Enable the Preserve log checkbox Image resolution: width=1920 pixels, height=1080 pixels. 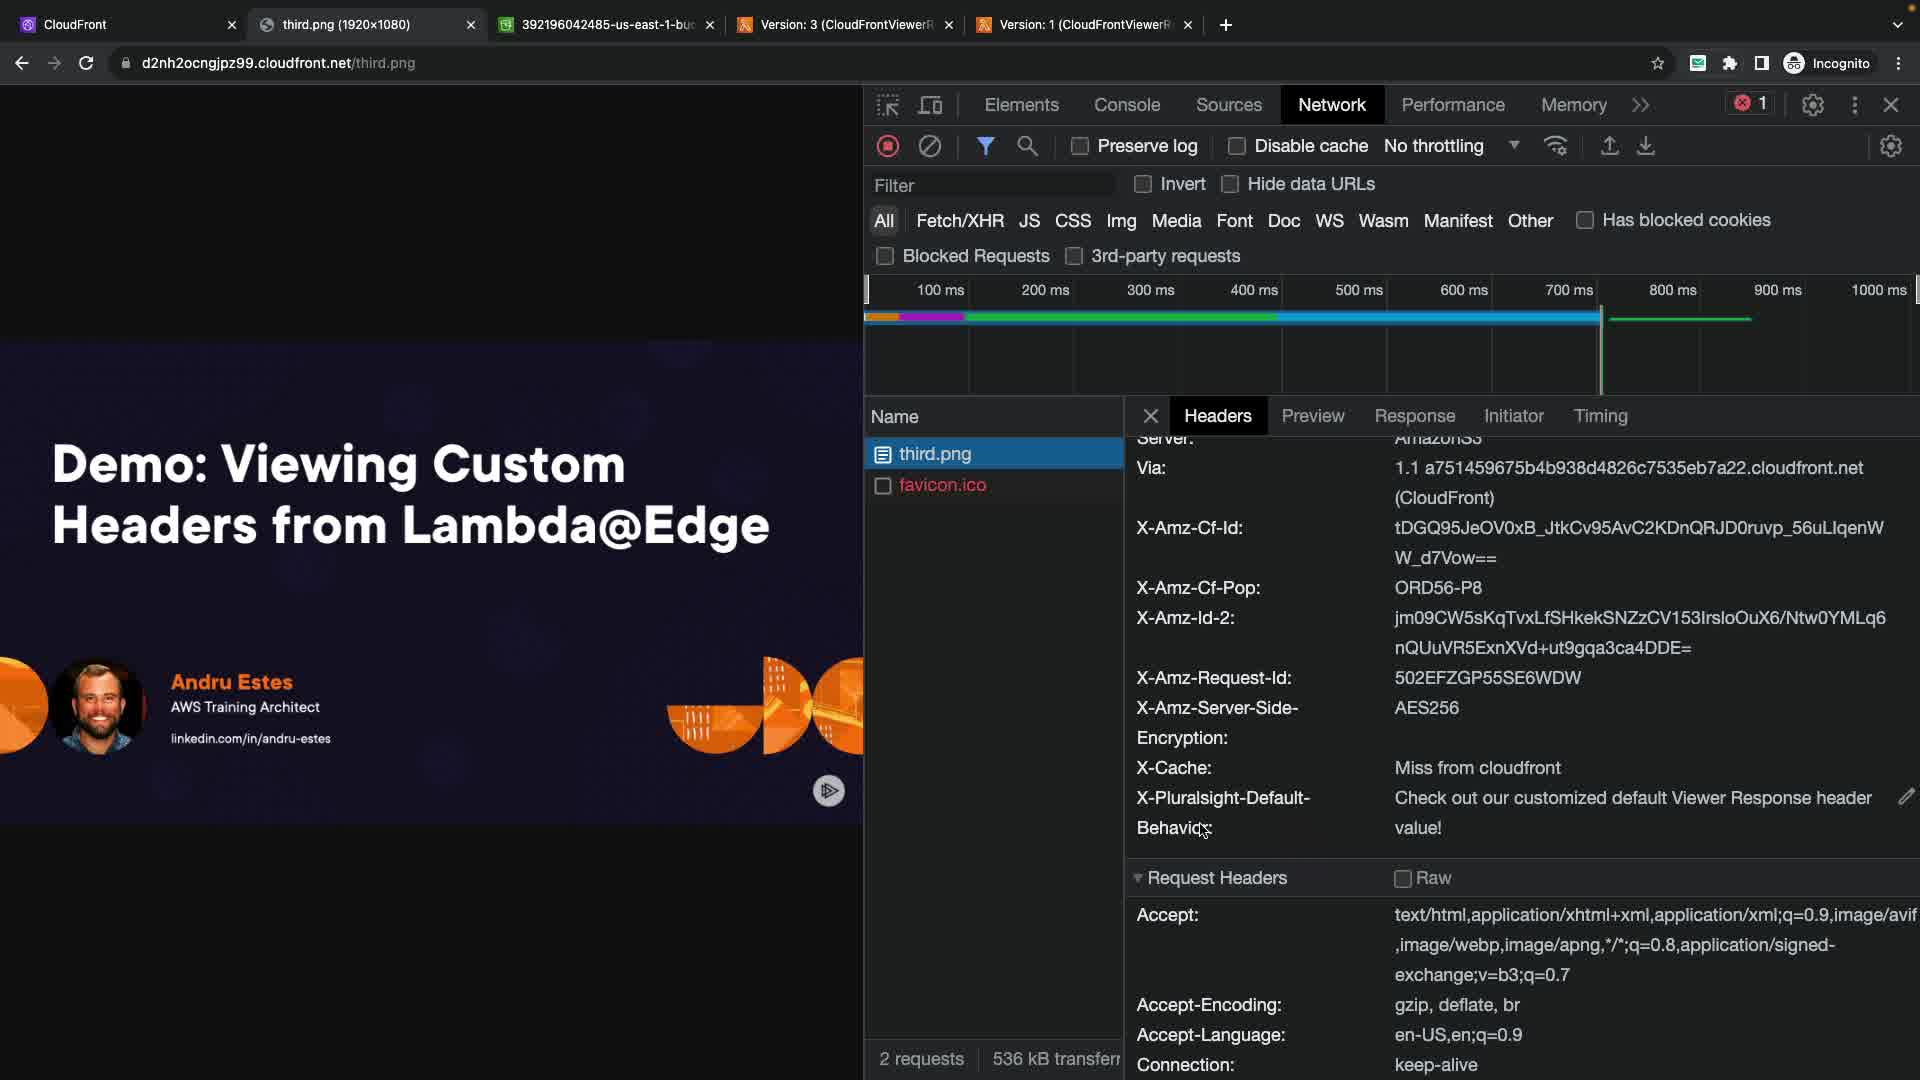(x=1079, y=146)
